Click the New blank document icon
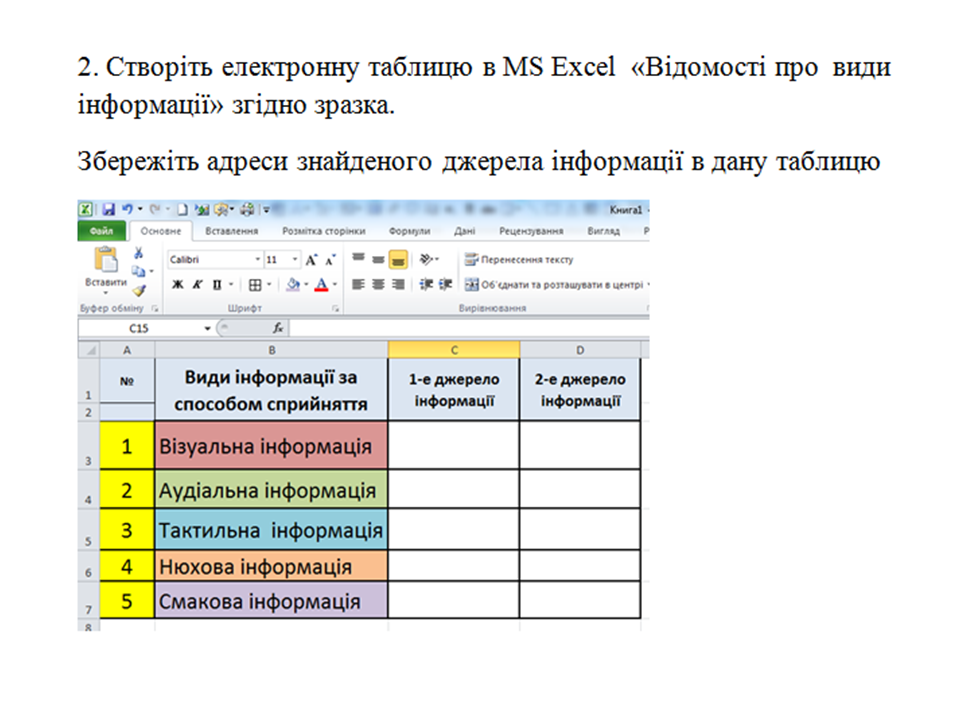The width and height of the screenshot is (960, 720). 182,209
